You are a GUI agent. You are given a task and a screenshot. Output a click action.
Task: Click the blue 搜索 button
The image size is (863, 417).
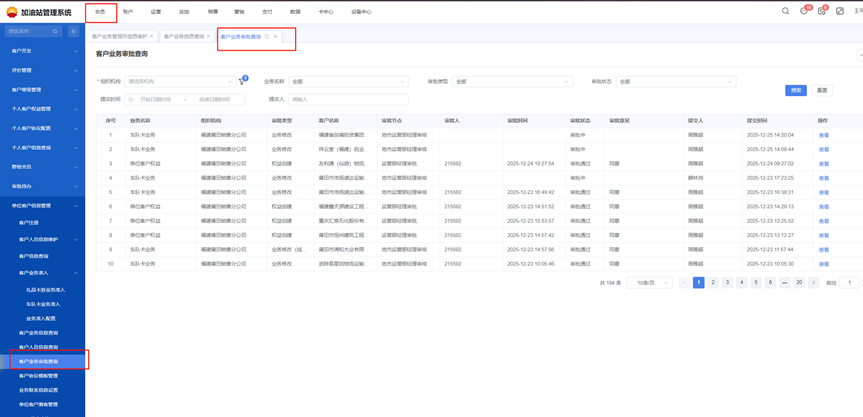point(796,90)
